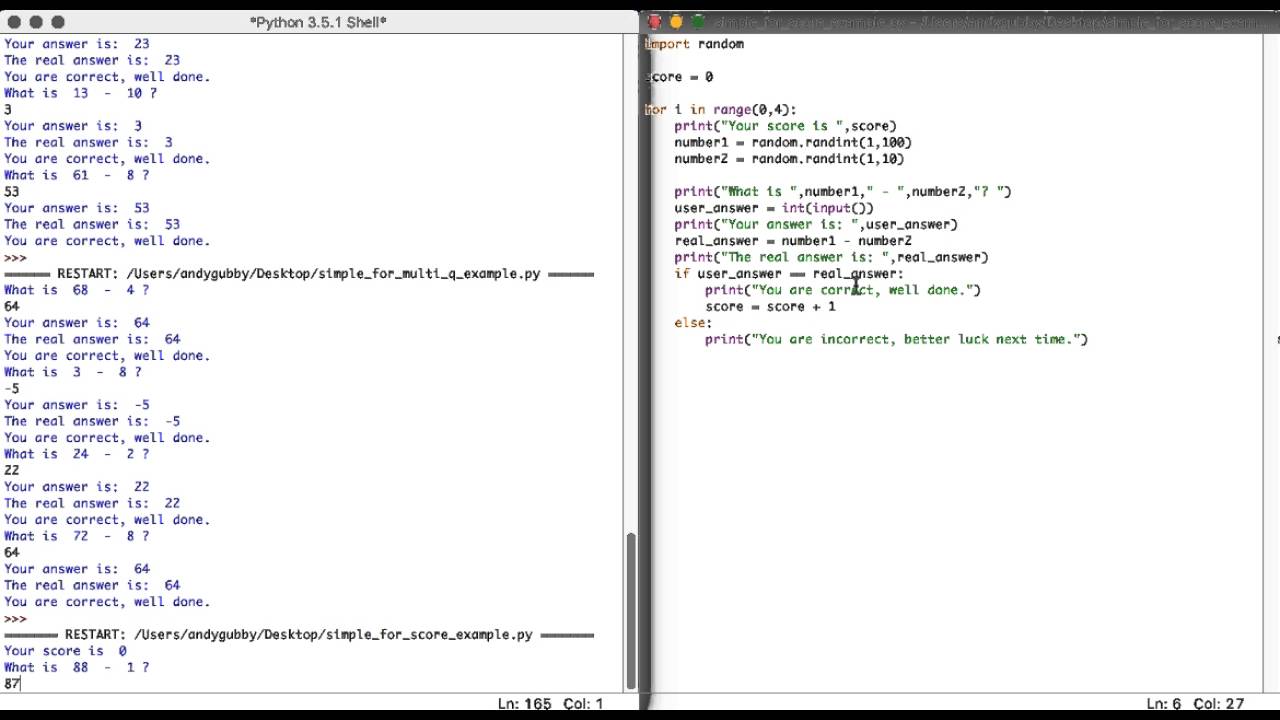Image resolution: width=1280 pixels, height=720 pixels.
Task: Click 'The real answer is: 53' in the shell
Action: 92,225
